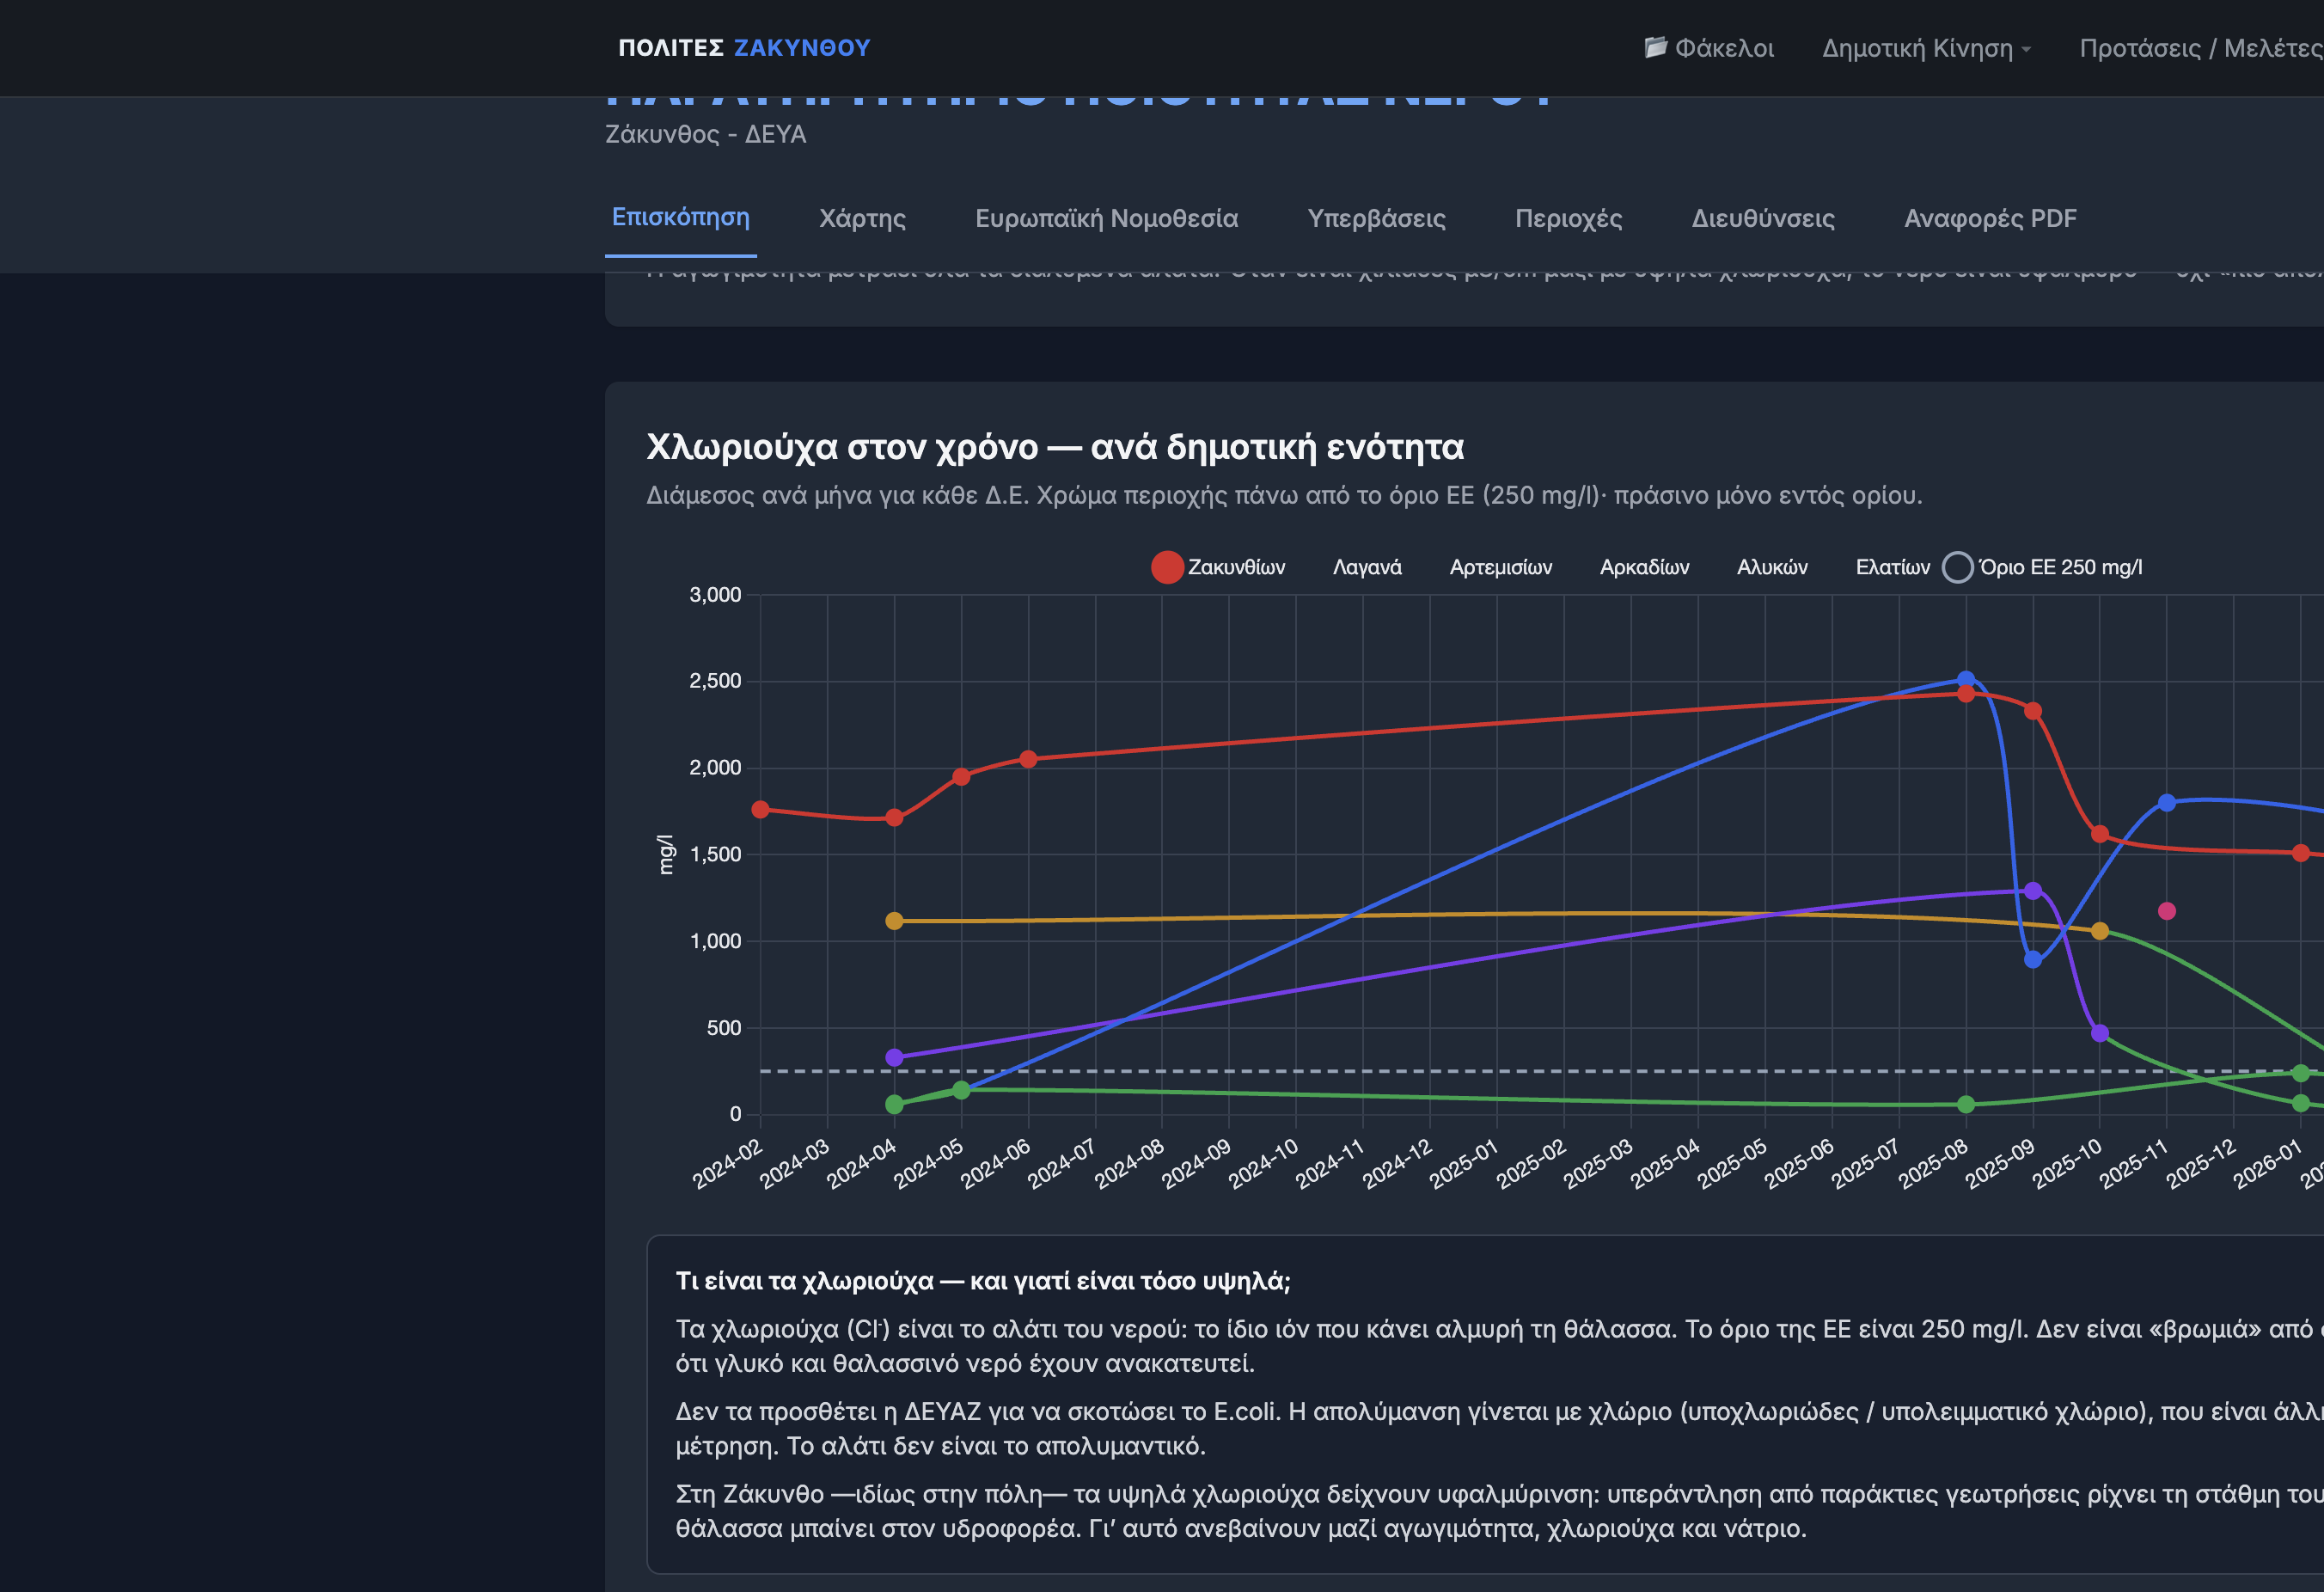The image size is (2324, 1592).
Task: Click the pink isolated point at 2025-11
Action: click(x=2167, y=911)
